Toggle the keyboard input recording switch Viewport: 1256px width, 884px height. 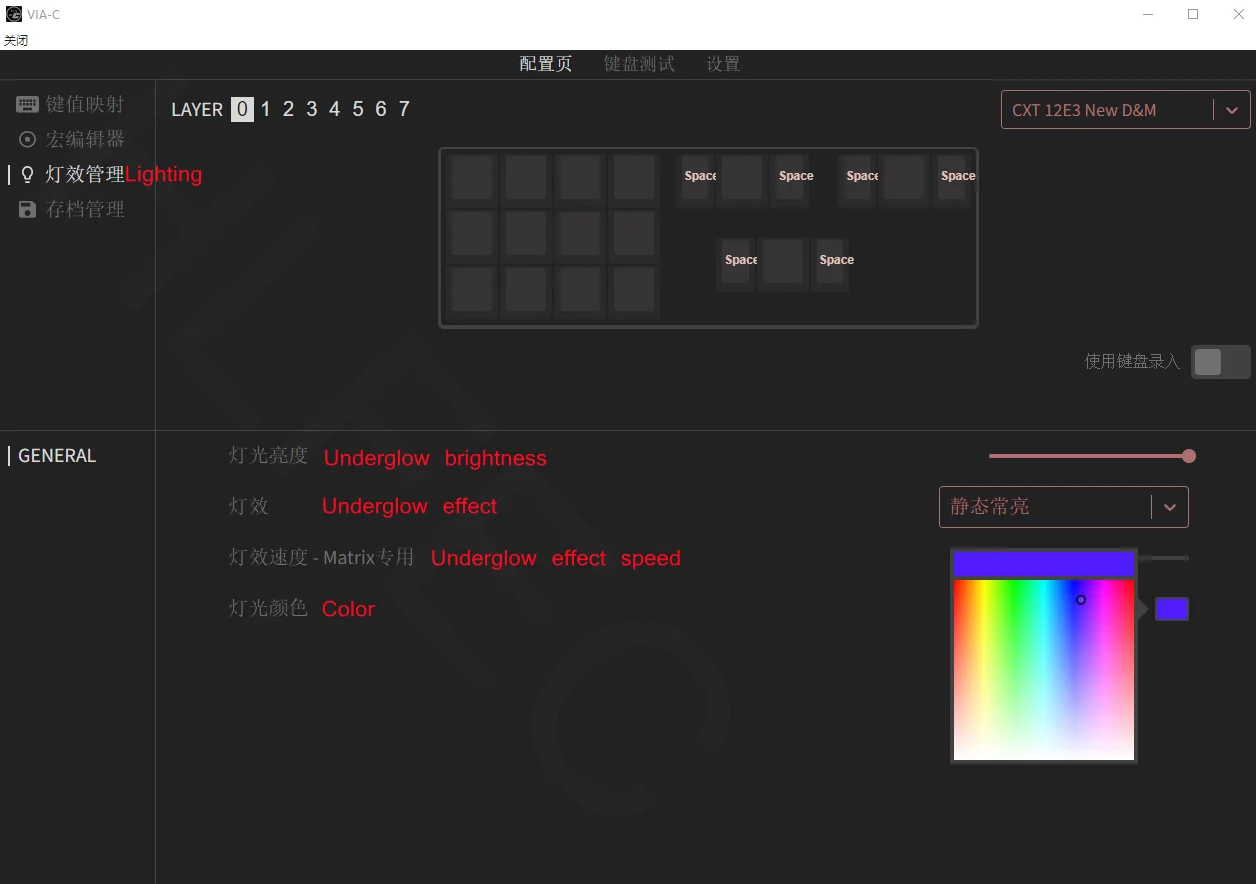(x=1220, y=362)
